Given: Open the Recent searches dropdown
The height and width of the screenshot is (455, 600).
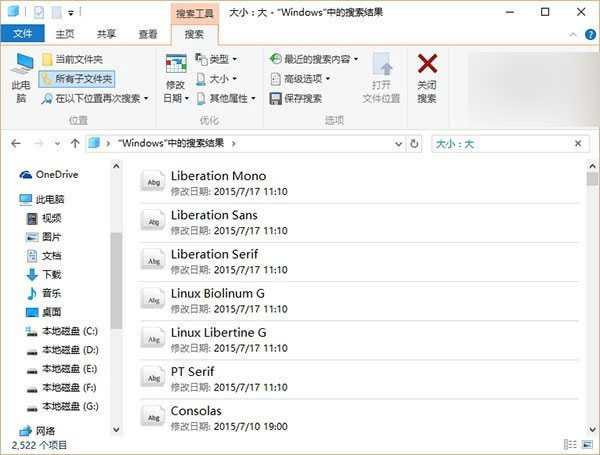Looking at the screenshot, I should coord(314,59).
